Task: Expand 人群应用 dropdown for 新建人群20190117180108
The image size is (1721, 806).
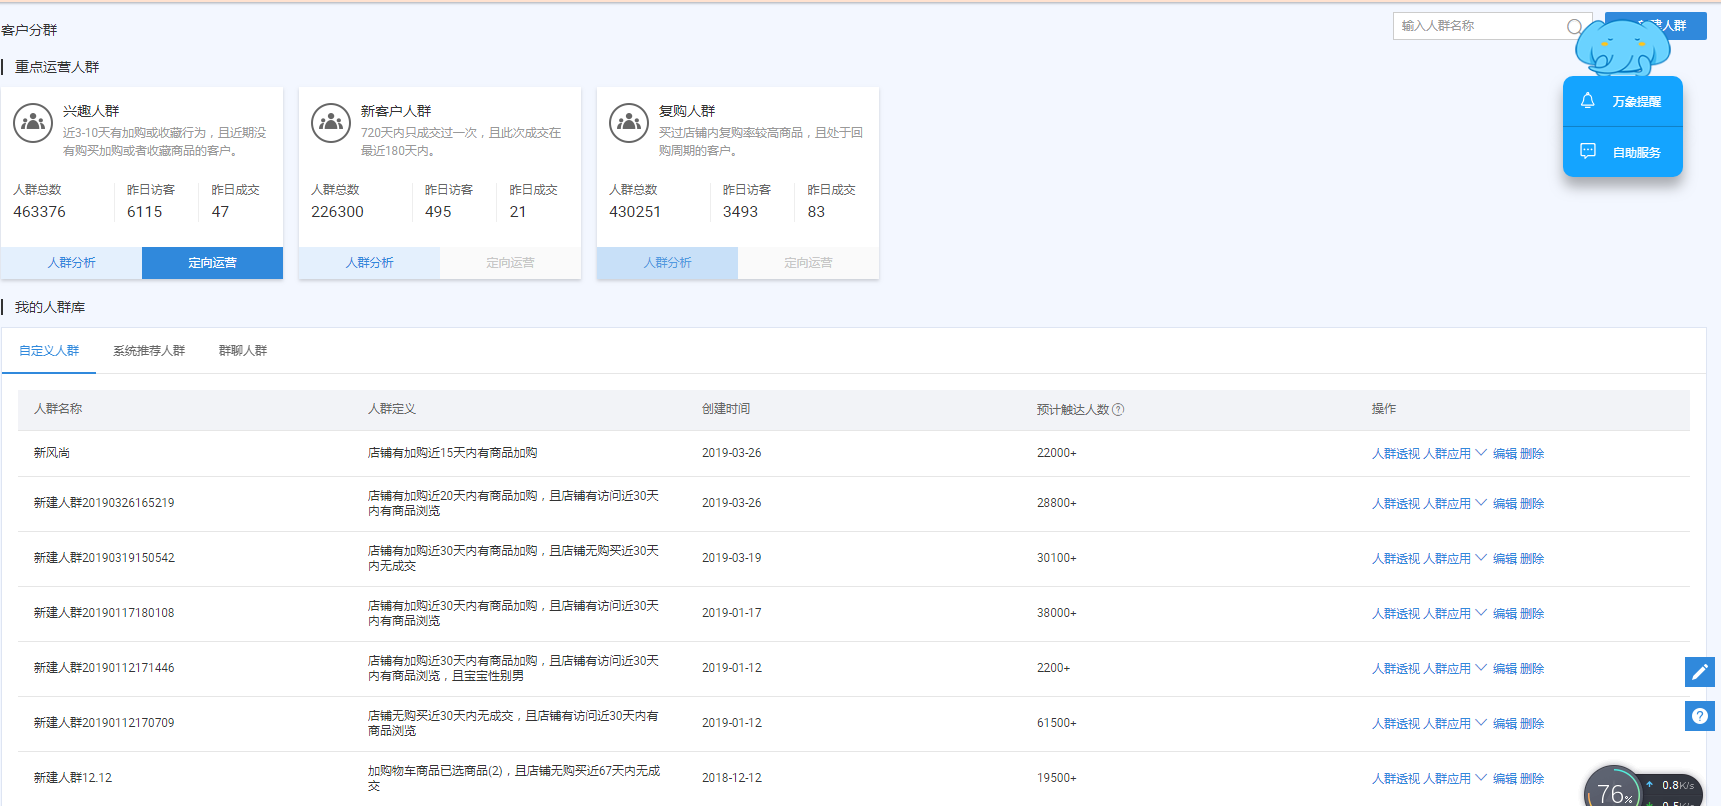Action: tap(1455, 614)
